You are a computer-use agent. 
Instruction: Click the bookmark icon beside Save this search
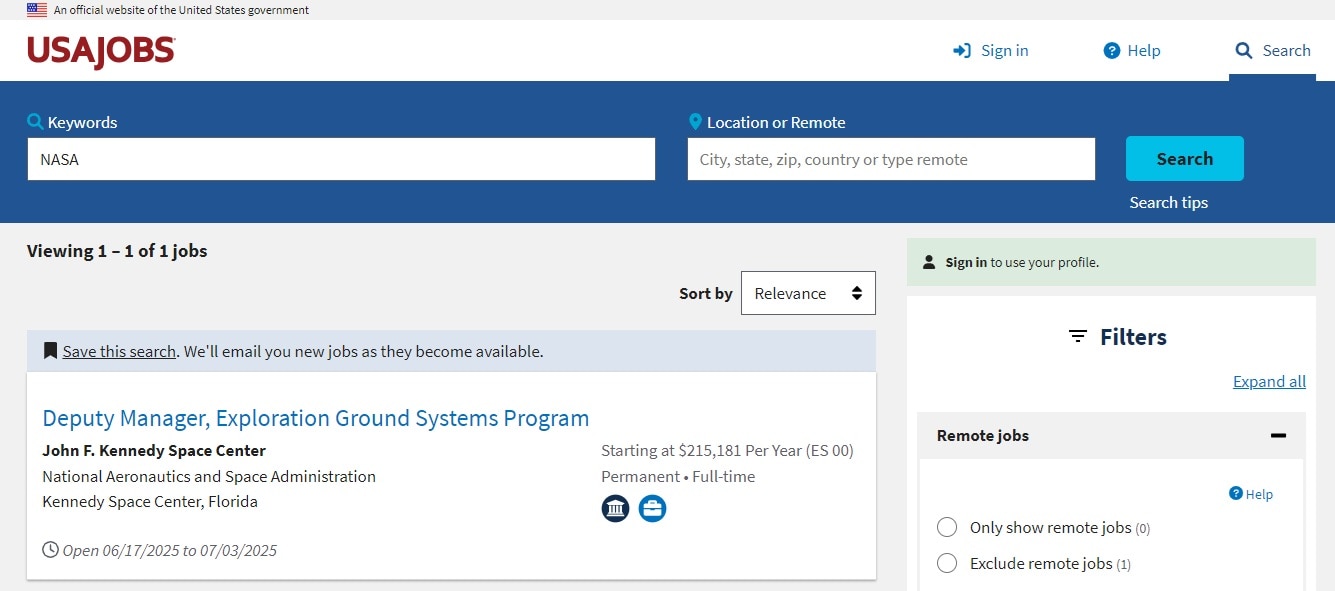[50, 351]
